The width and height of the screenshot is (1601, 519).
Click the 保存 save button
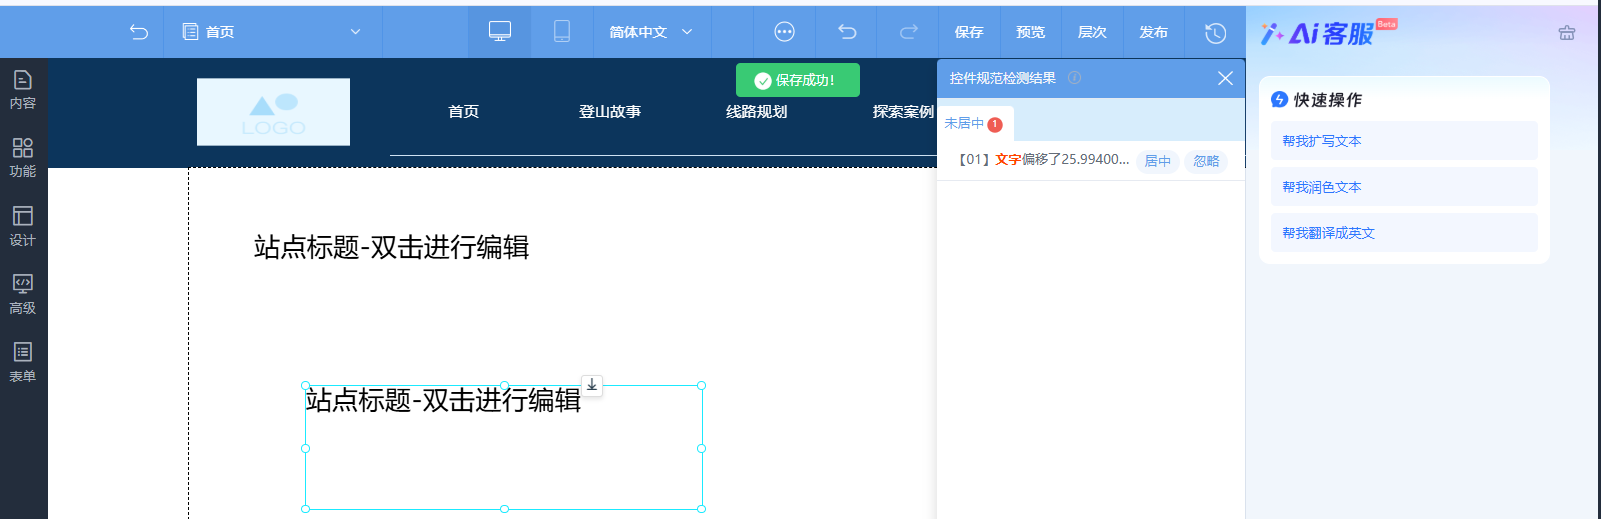click(969, 32)
